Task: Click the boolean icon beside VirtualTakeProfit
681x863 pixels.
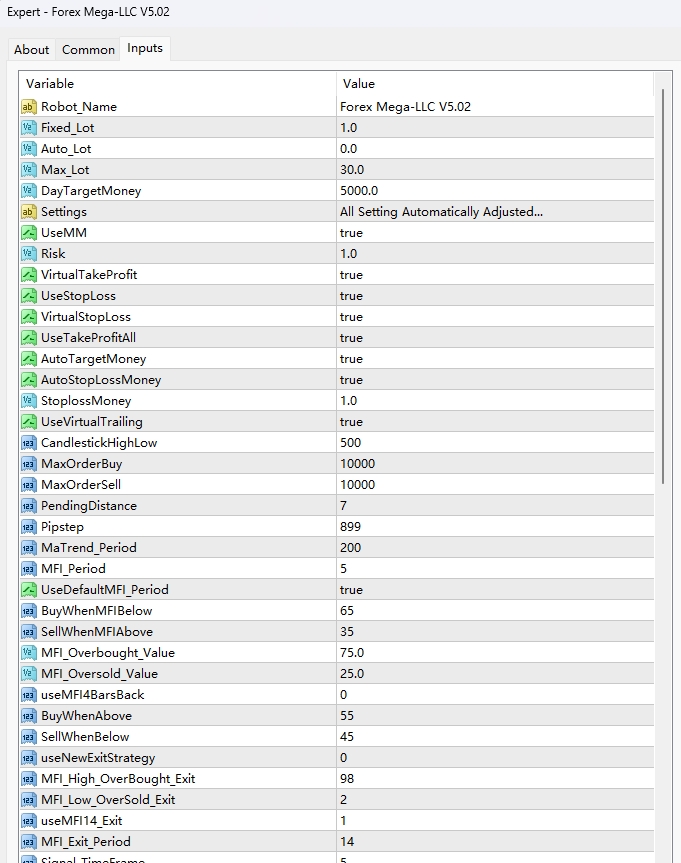Action: tap(29, 275)
